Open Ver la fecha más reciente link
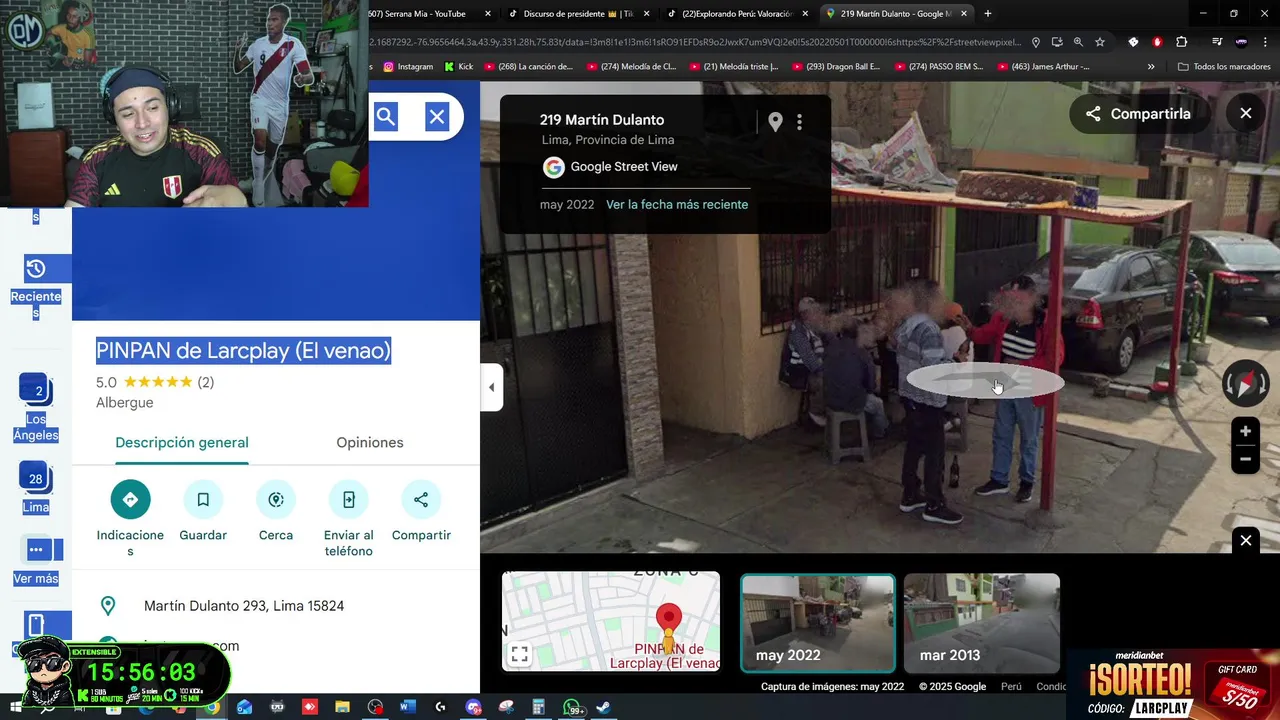 pyautogui.click(x=677, y=204)
